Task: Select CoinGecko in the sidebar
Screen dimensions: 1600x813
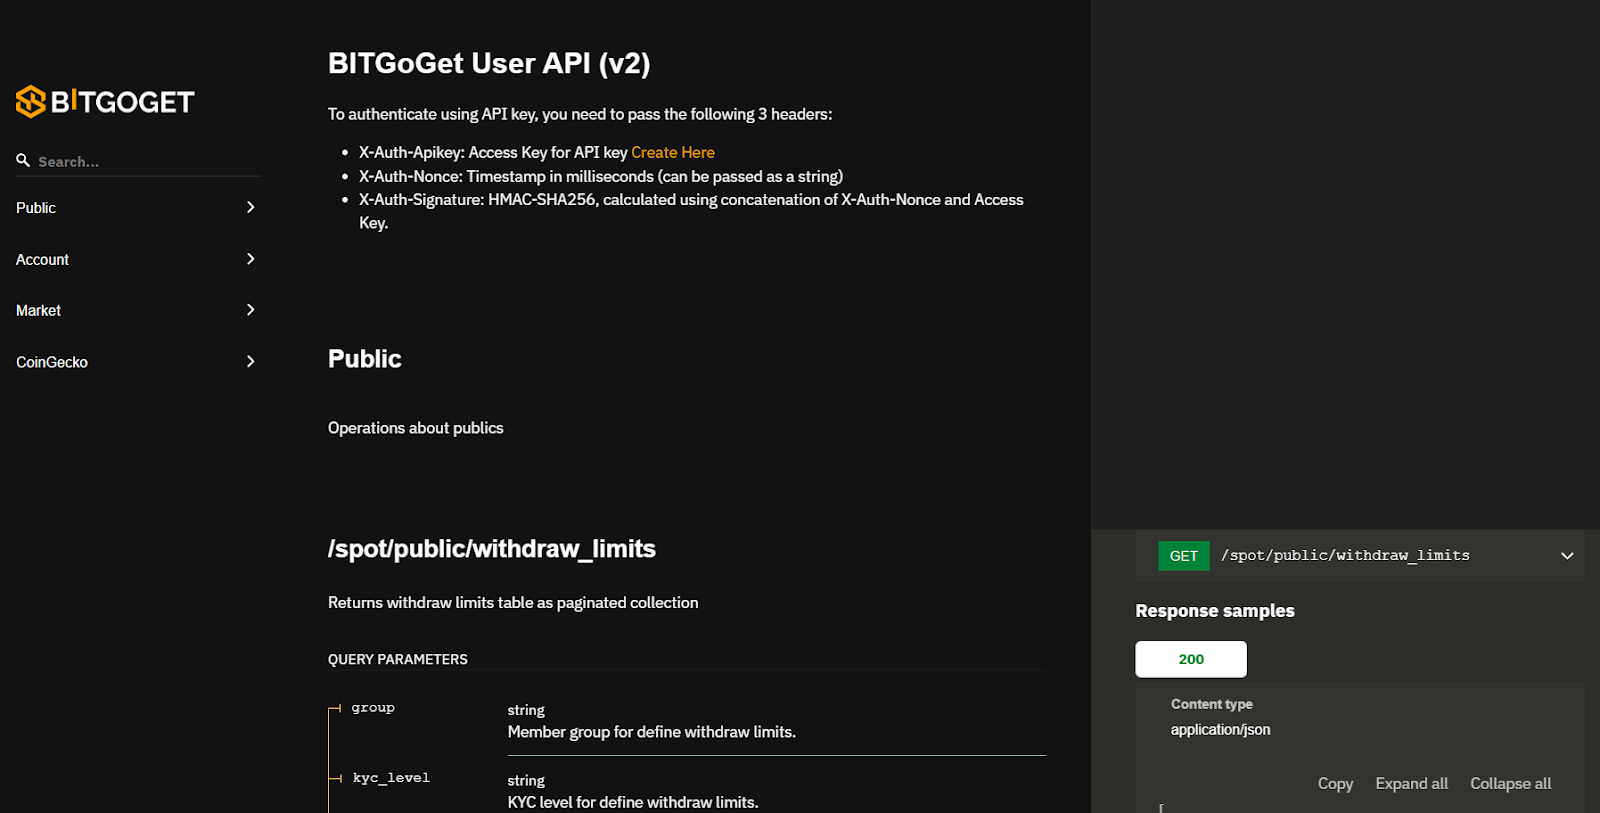Action: 52,362
